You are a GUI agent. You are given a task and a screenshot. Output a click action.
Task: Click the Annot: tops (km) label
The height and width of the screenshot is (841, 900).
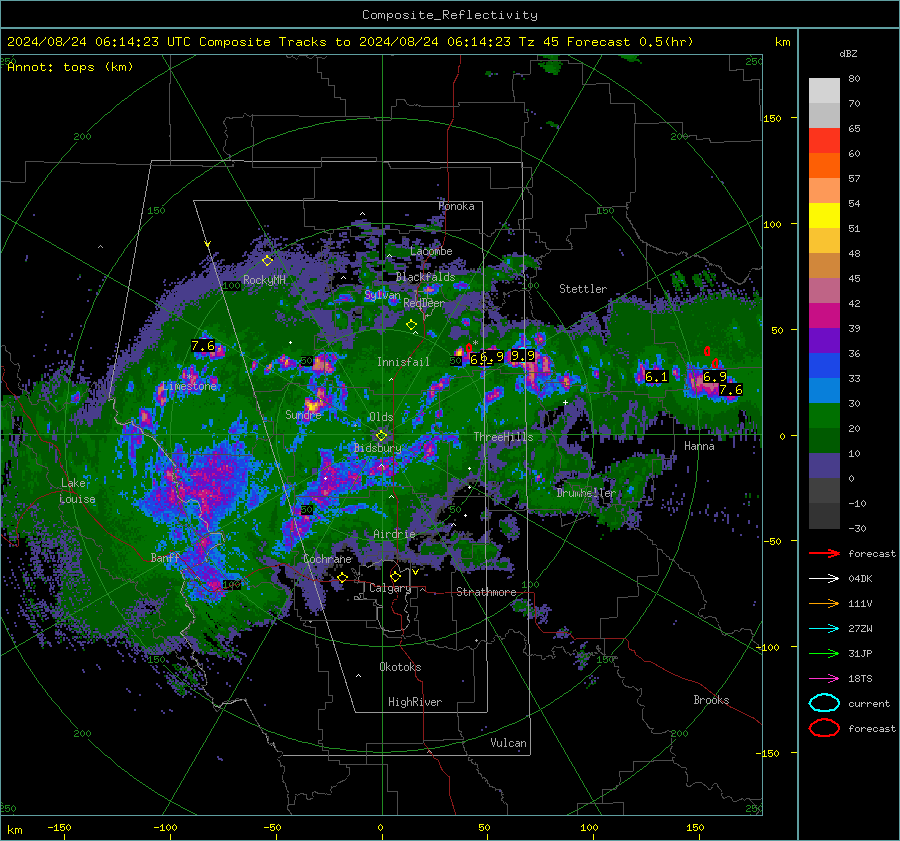(70, 67)
